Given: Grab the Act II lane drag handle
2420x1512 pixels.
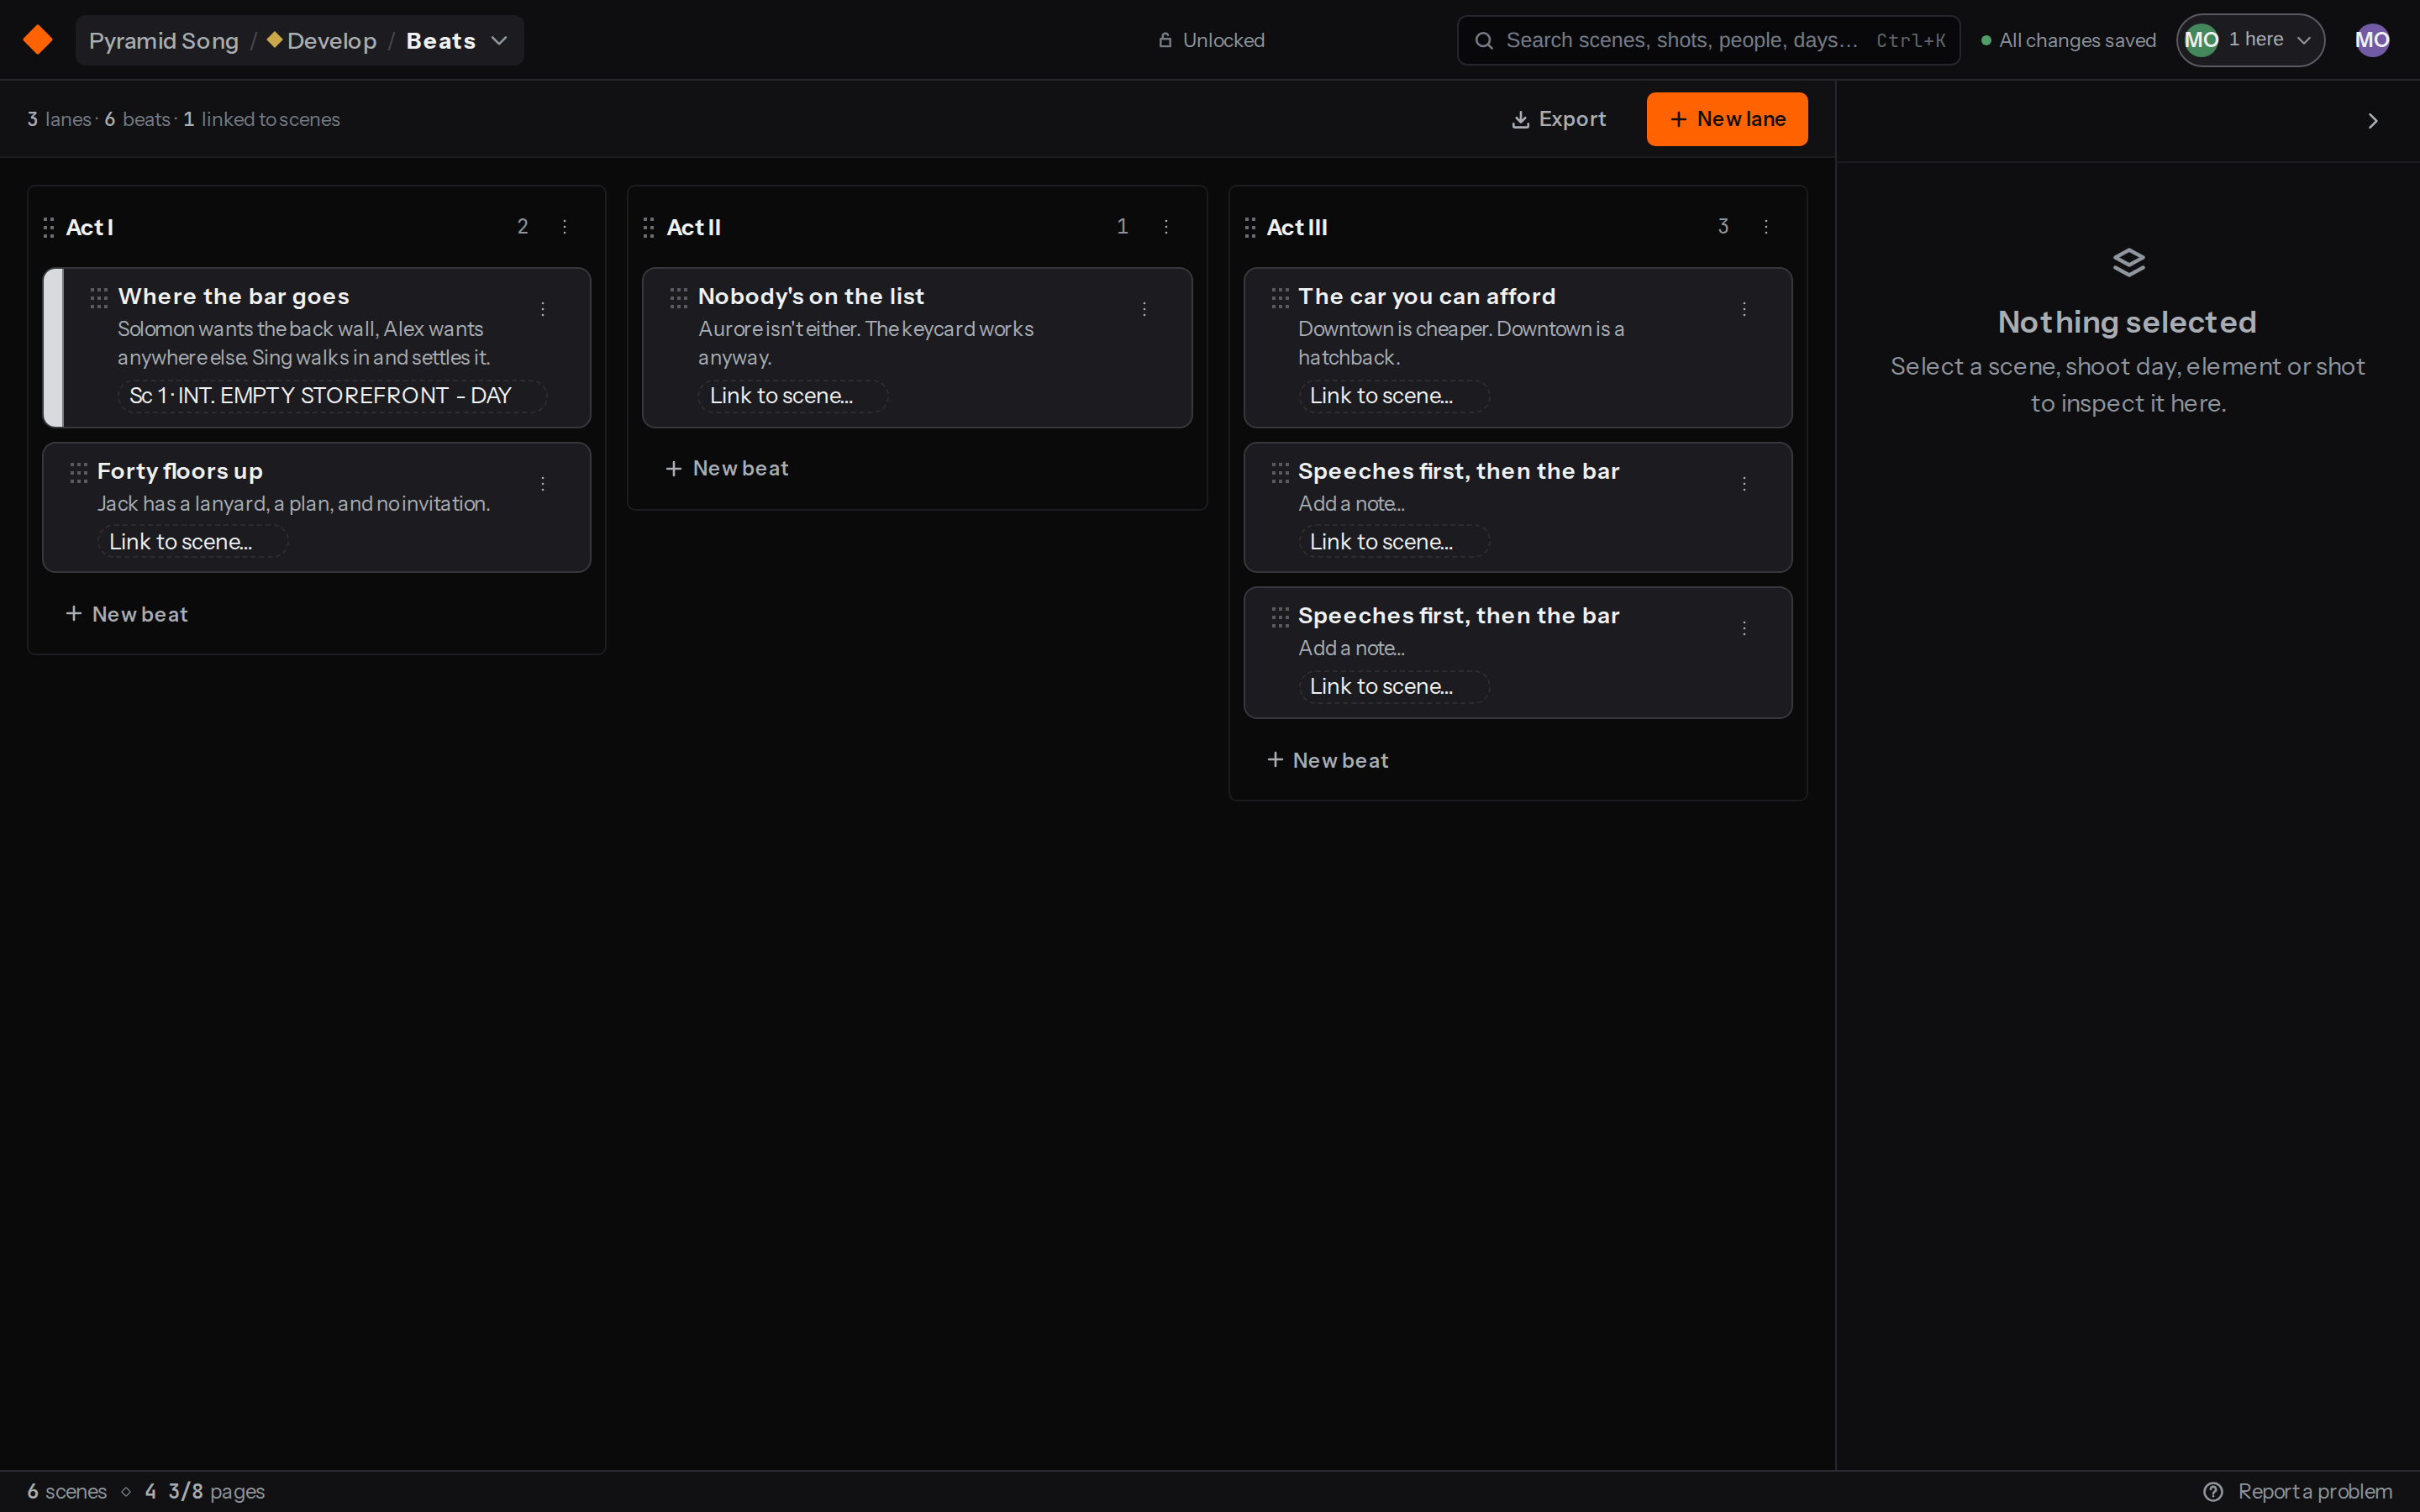Looking at the screenshot, I should [648, 228].
